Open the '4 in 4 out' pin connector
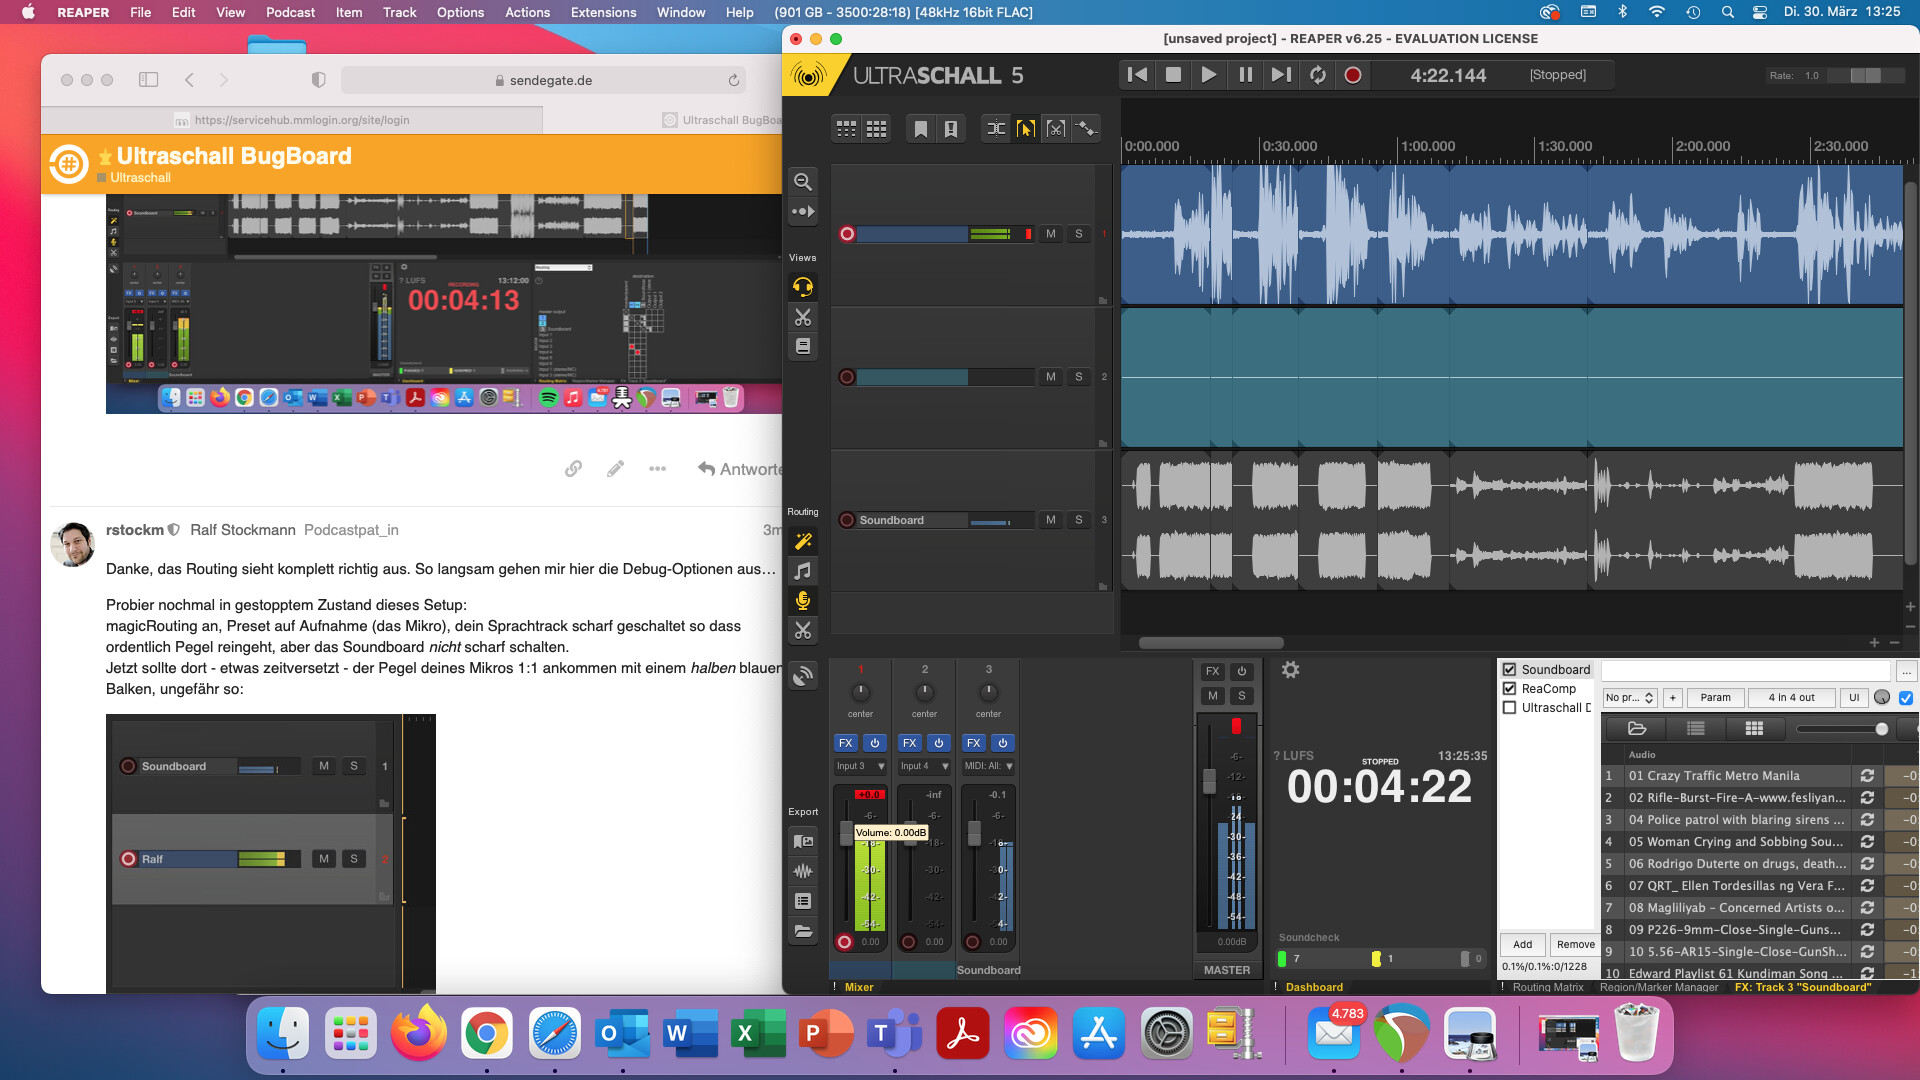Image resolution: width=1920 pixels, height=1080 pixels. click(1791, 698)
